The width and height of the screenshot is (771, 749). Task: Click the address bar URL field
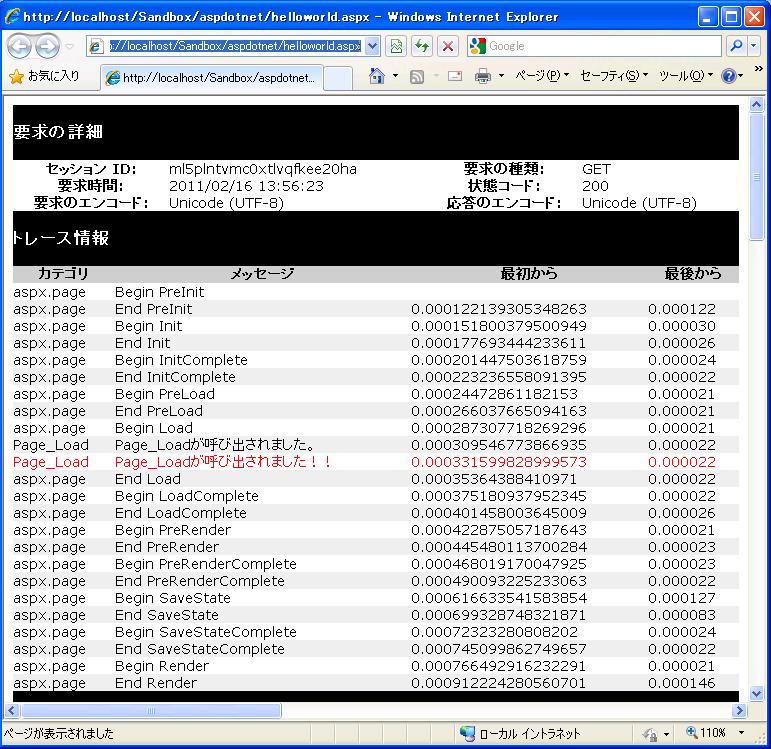click(235, 46)
